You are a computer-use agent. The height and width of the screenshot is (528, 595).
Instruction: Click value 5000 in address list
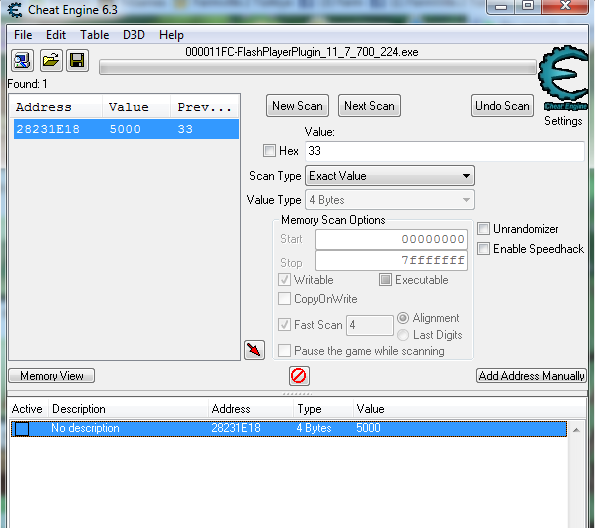pyautogui.click(x=368, y=428)
